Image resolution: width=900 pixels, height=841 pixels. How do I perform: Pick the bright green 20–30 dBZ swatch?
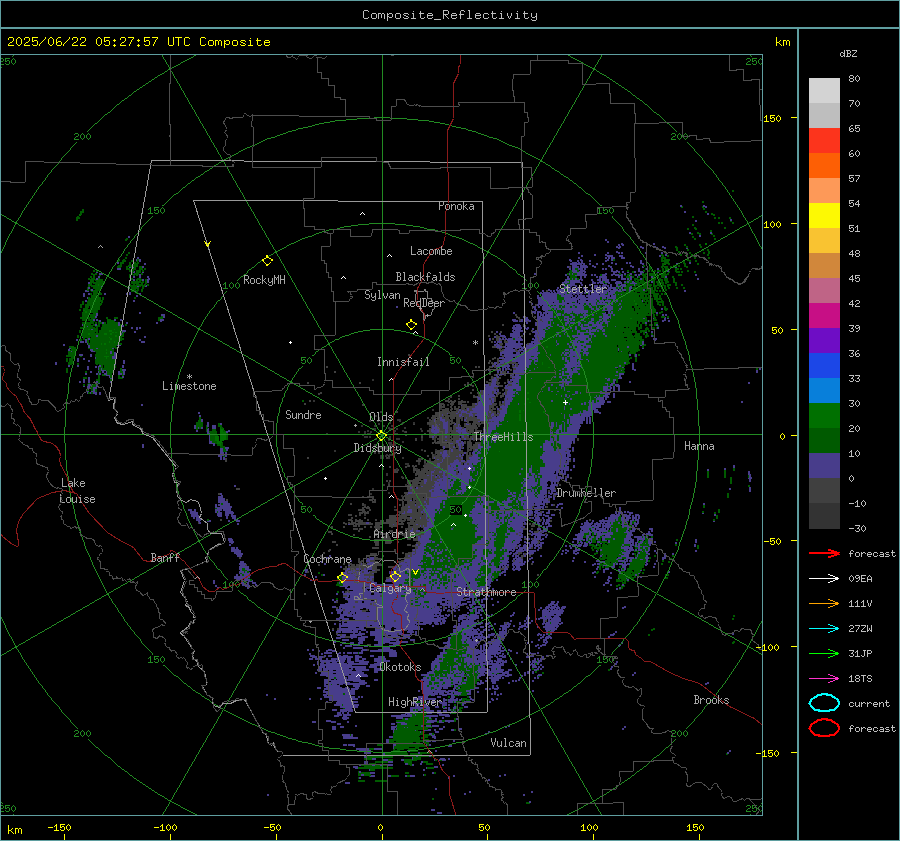824,416
